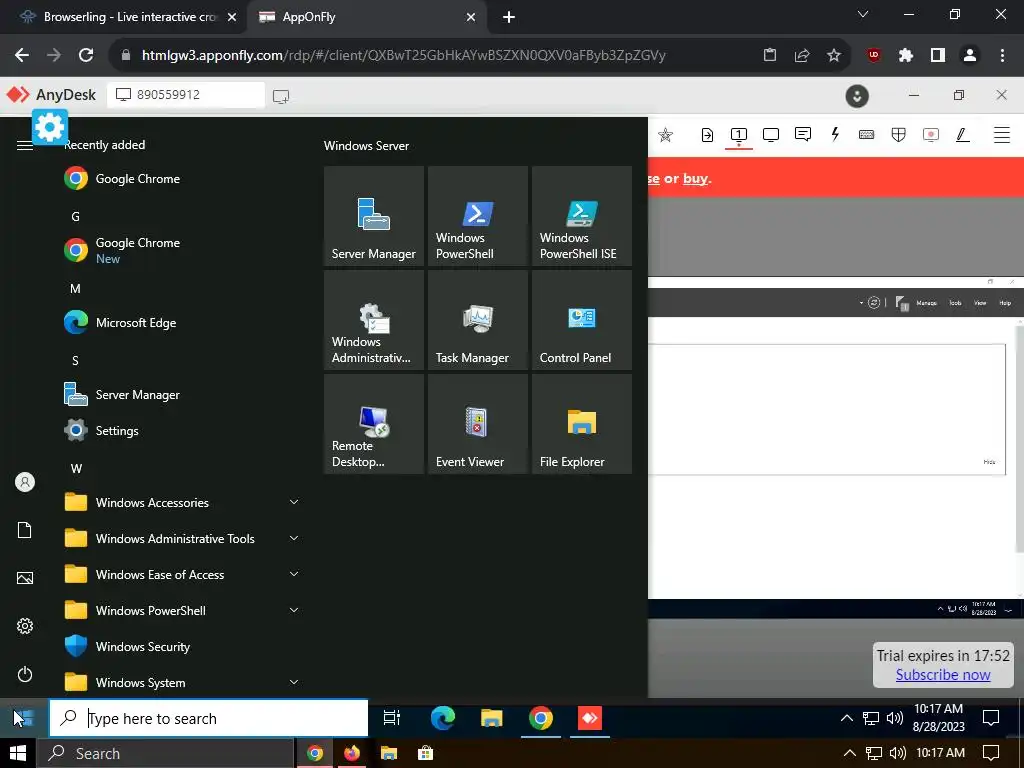Image resolution: width=1024 pixels, height=768 pixels.
Task: Open Documents icon in Start sidebar
Action: (x=25, y=530)
